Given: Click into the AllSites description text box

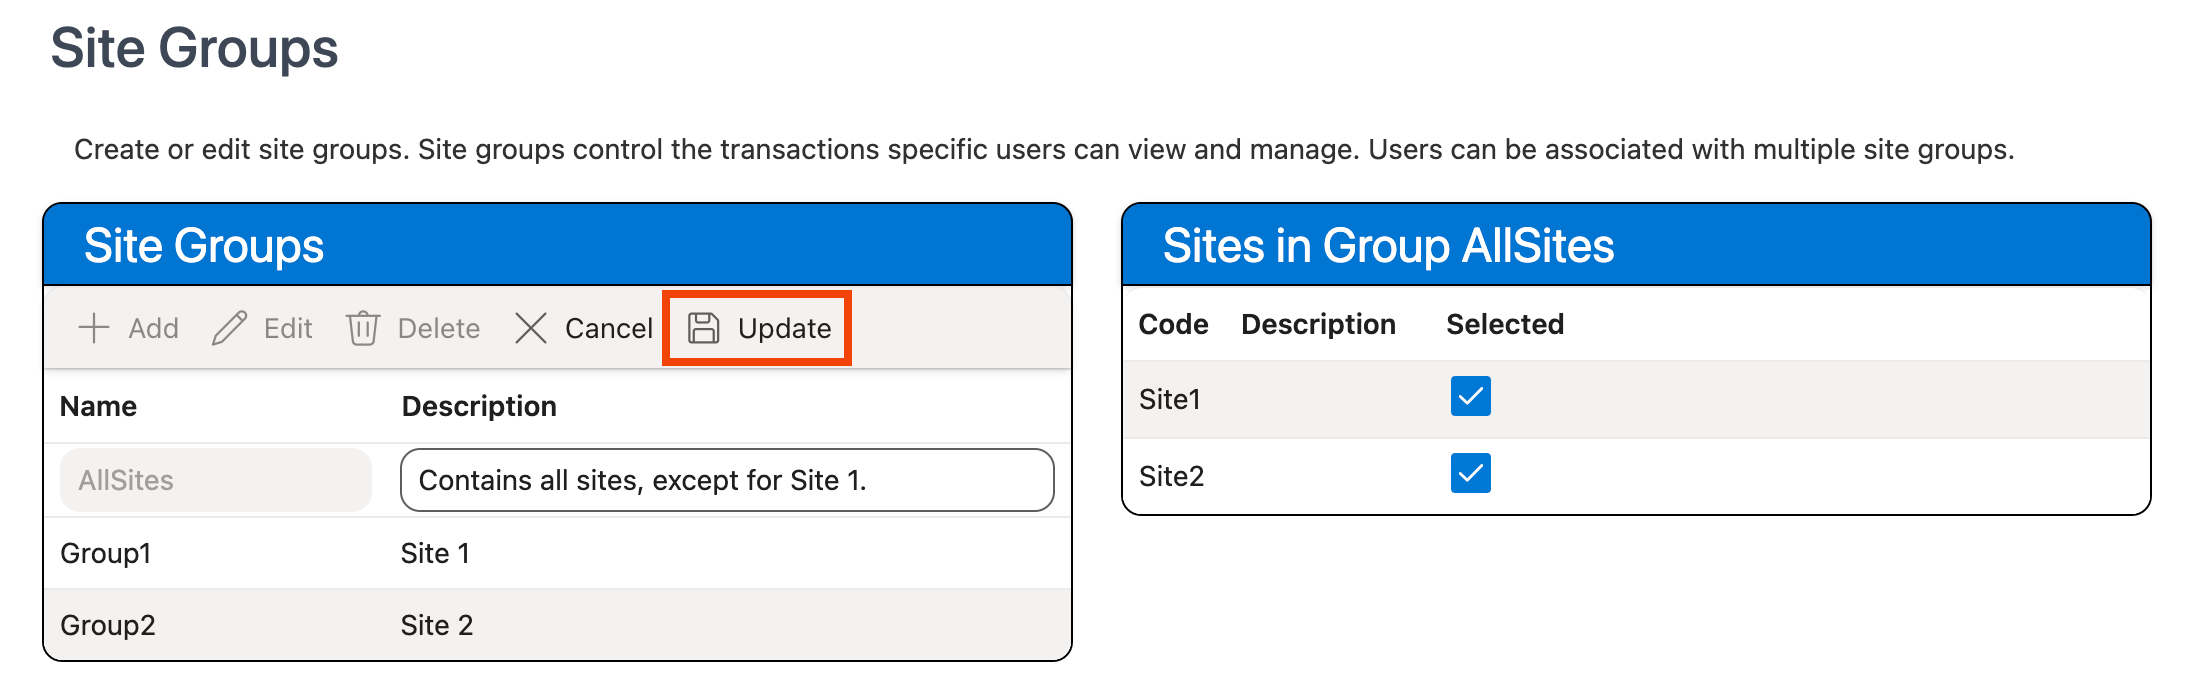Looking at the screenshot, I should point(726,480).
